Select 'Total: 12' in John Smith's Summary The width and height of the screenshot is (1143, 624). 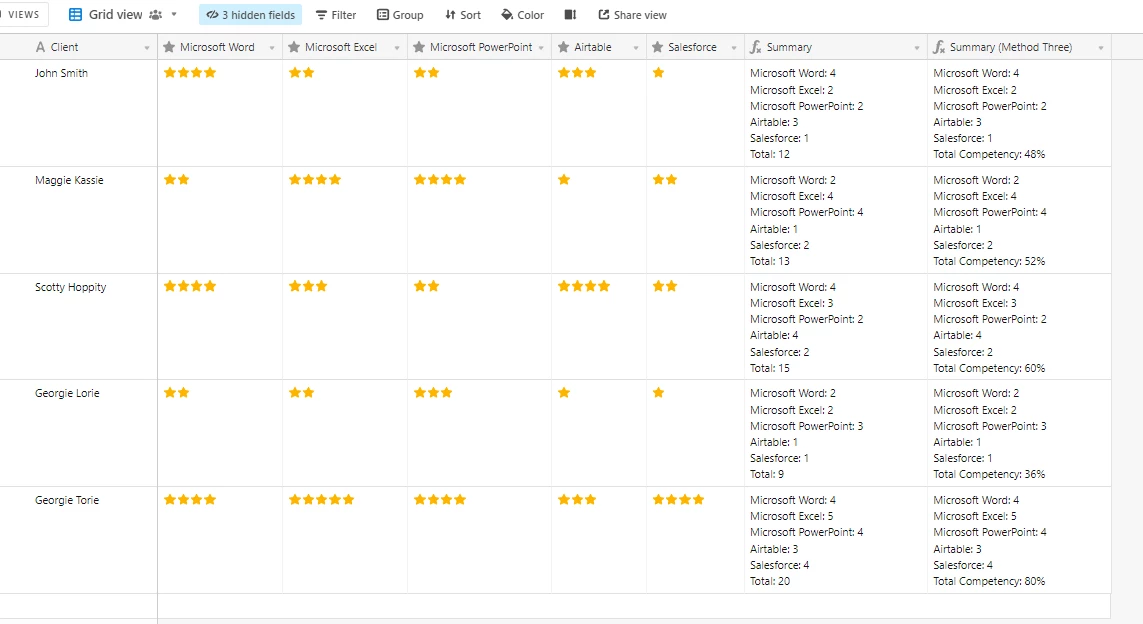(770, 154)
